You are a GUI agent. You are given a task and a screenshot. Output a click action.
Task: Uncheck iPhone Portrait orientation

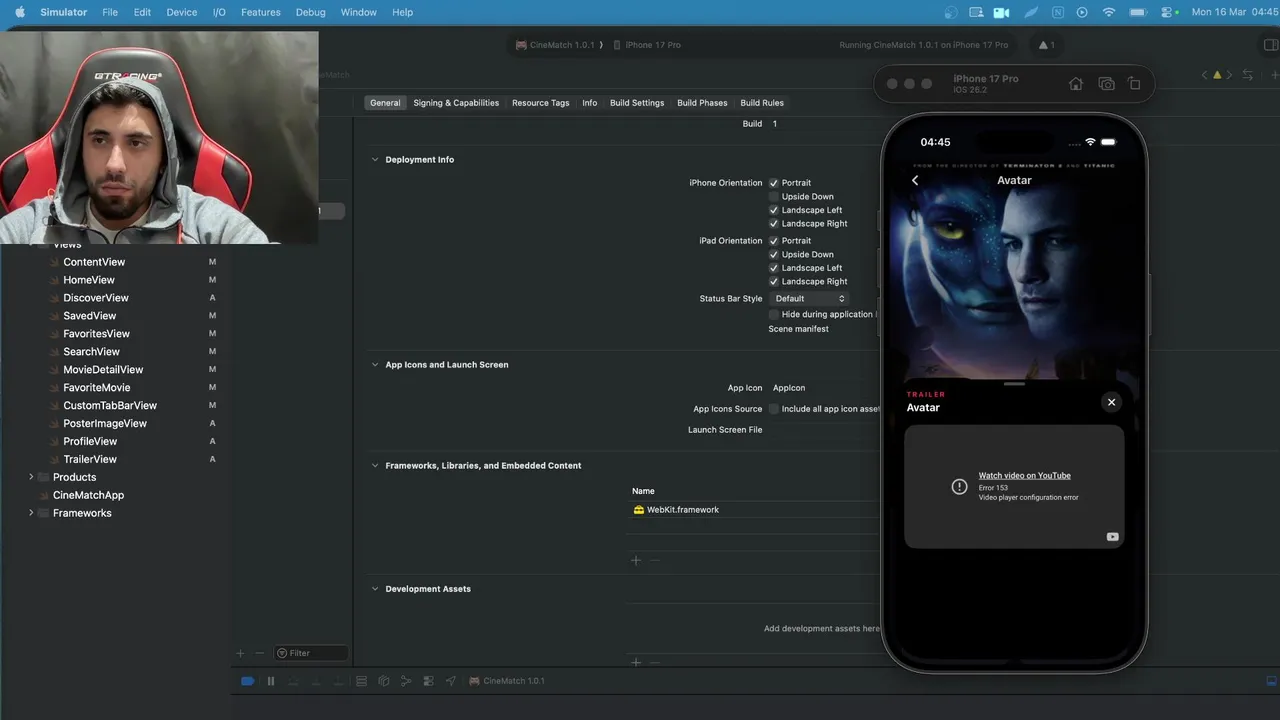coord(774,183)
